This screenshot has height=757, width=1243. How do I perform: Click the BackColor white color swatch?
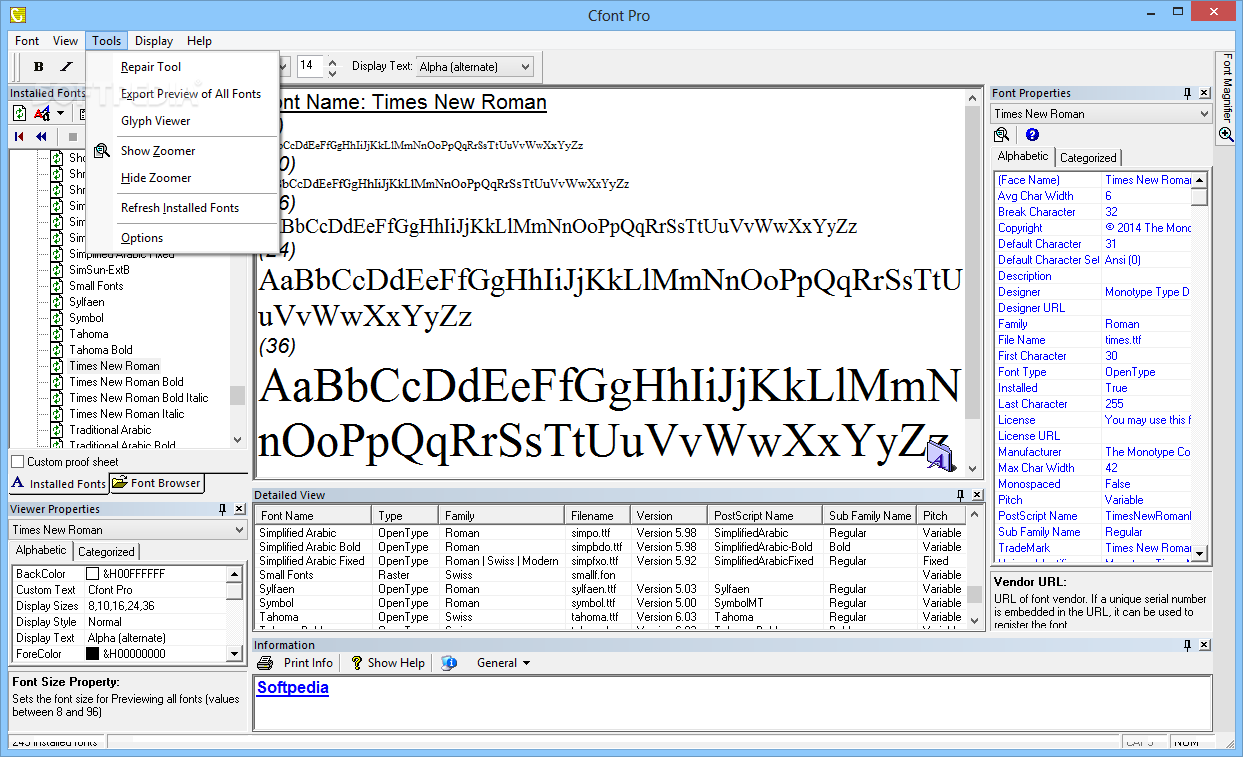point(92,574)
